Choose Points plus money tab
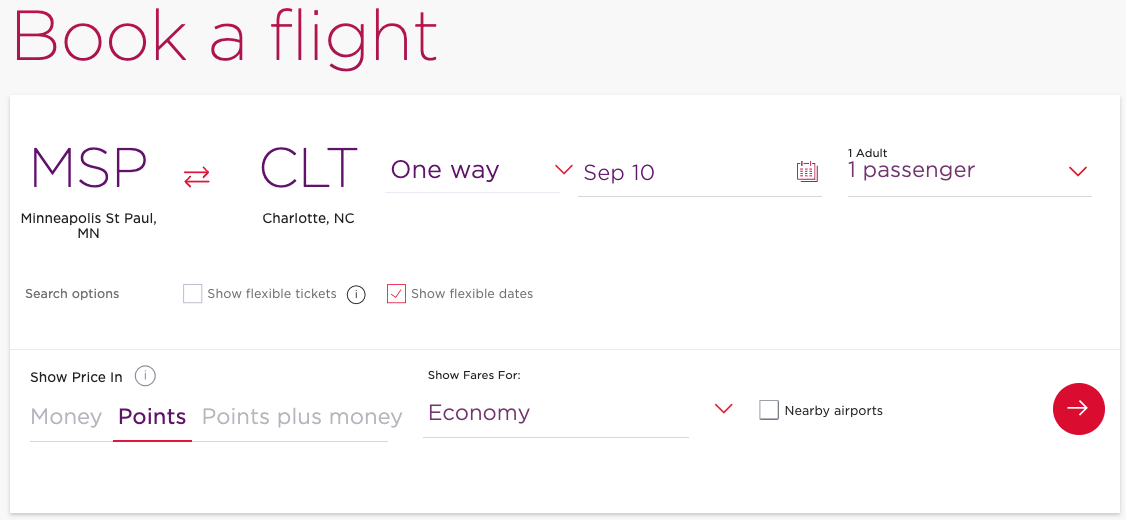 302,417
